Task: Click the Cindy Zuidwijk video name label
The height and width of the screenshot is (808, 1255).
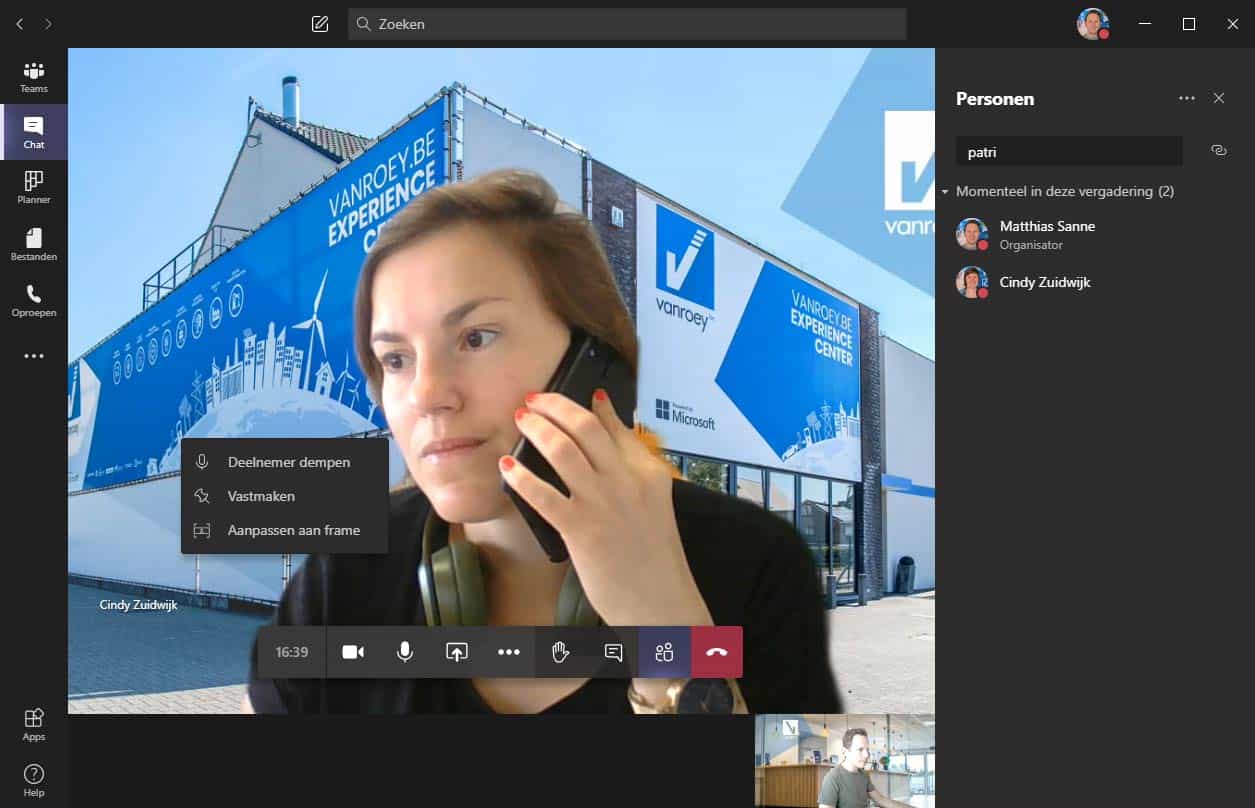Action: click(x=138, y=605)
